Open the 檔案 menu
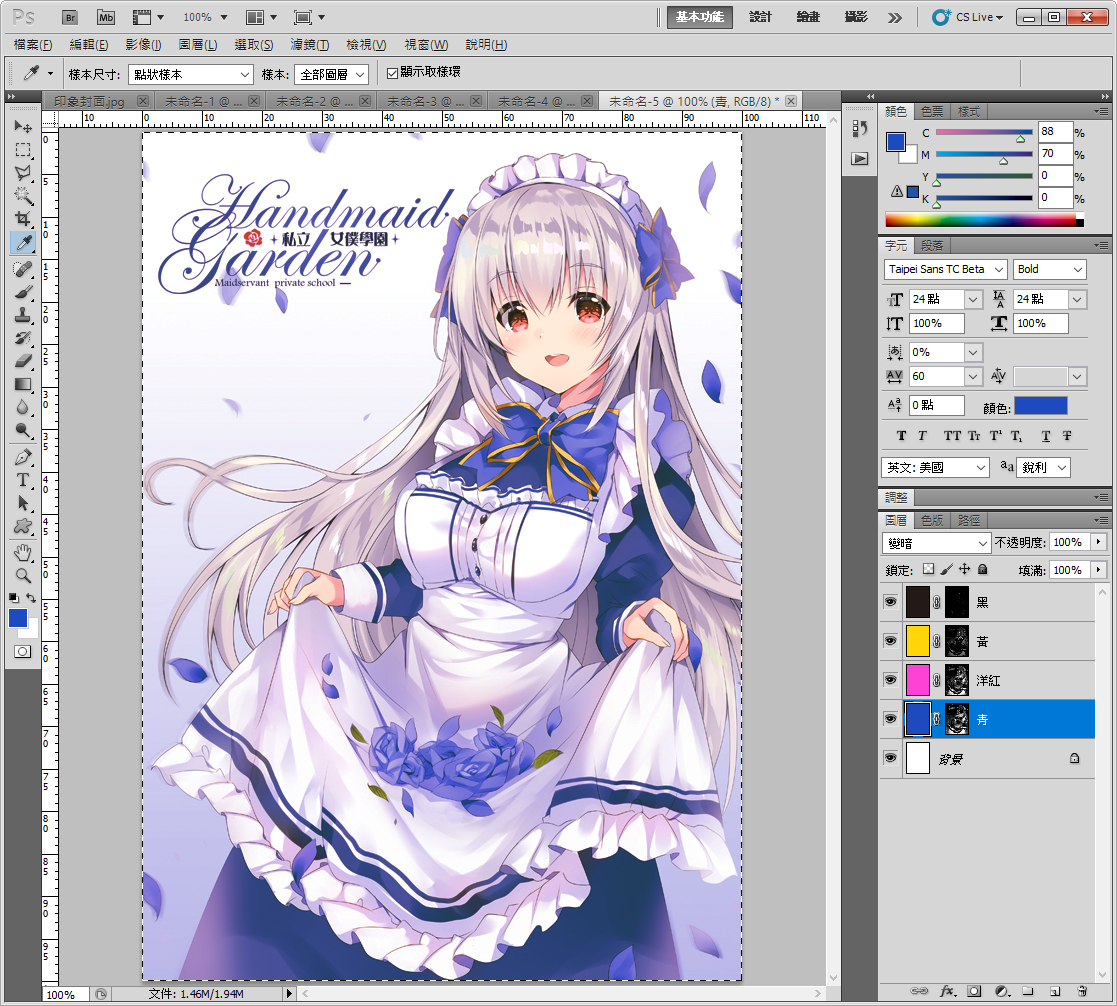Image resolution: width=1117 pixels, height=1006 pixels. pos(33,45)
